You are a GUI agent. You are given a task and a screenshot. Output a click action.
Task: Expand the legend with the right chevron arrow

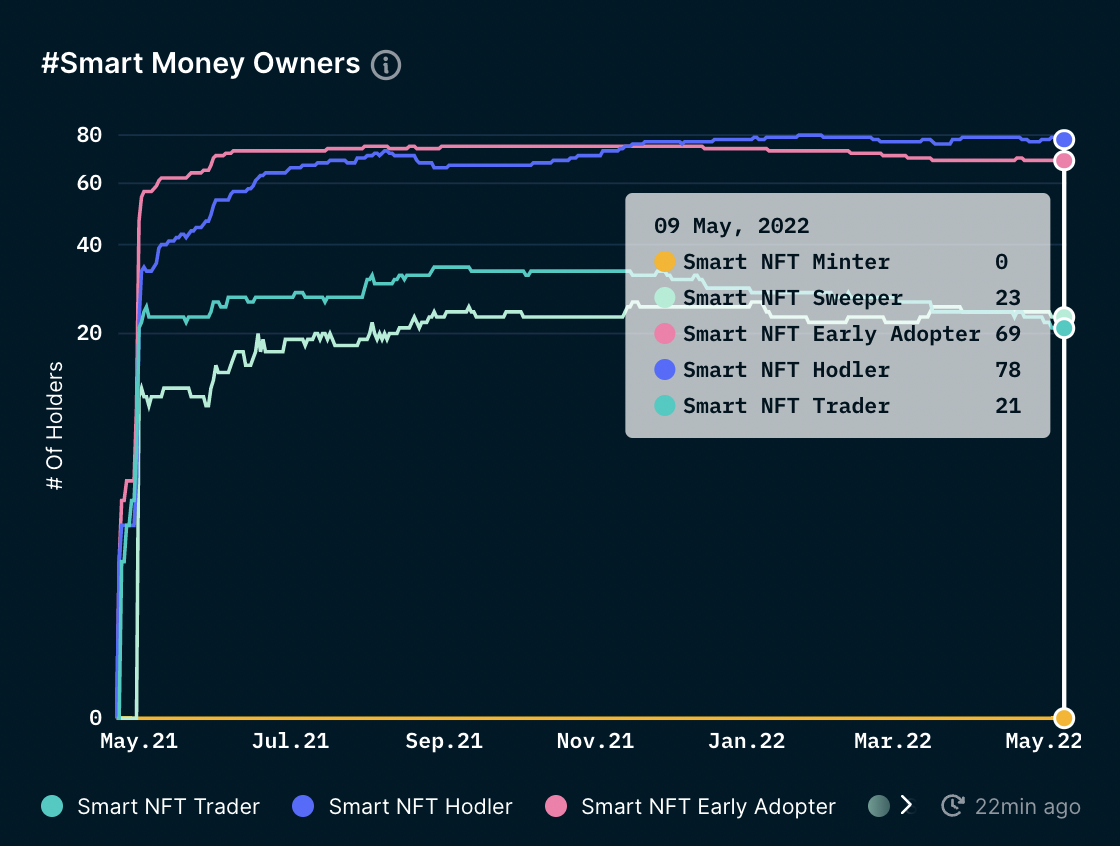click(x=907, y=805)
